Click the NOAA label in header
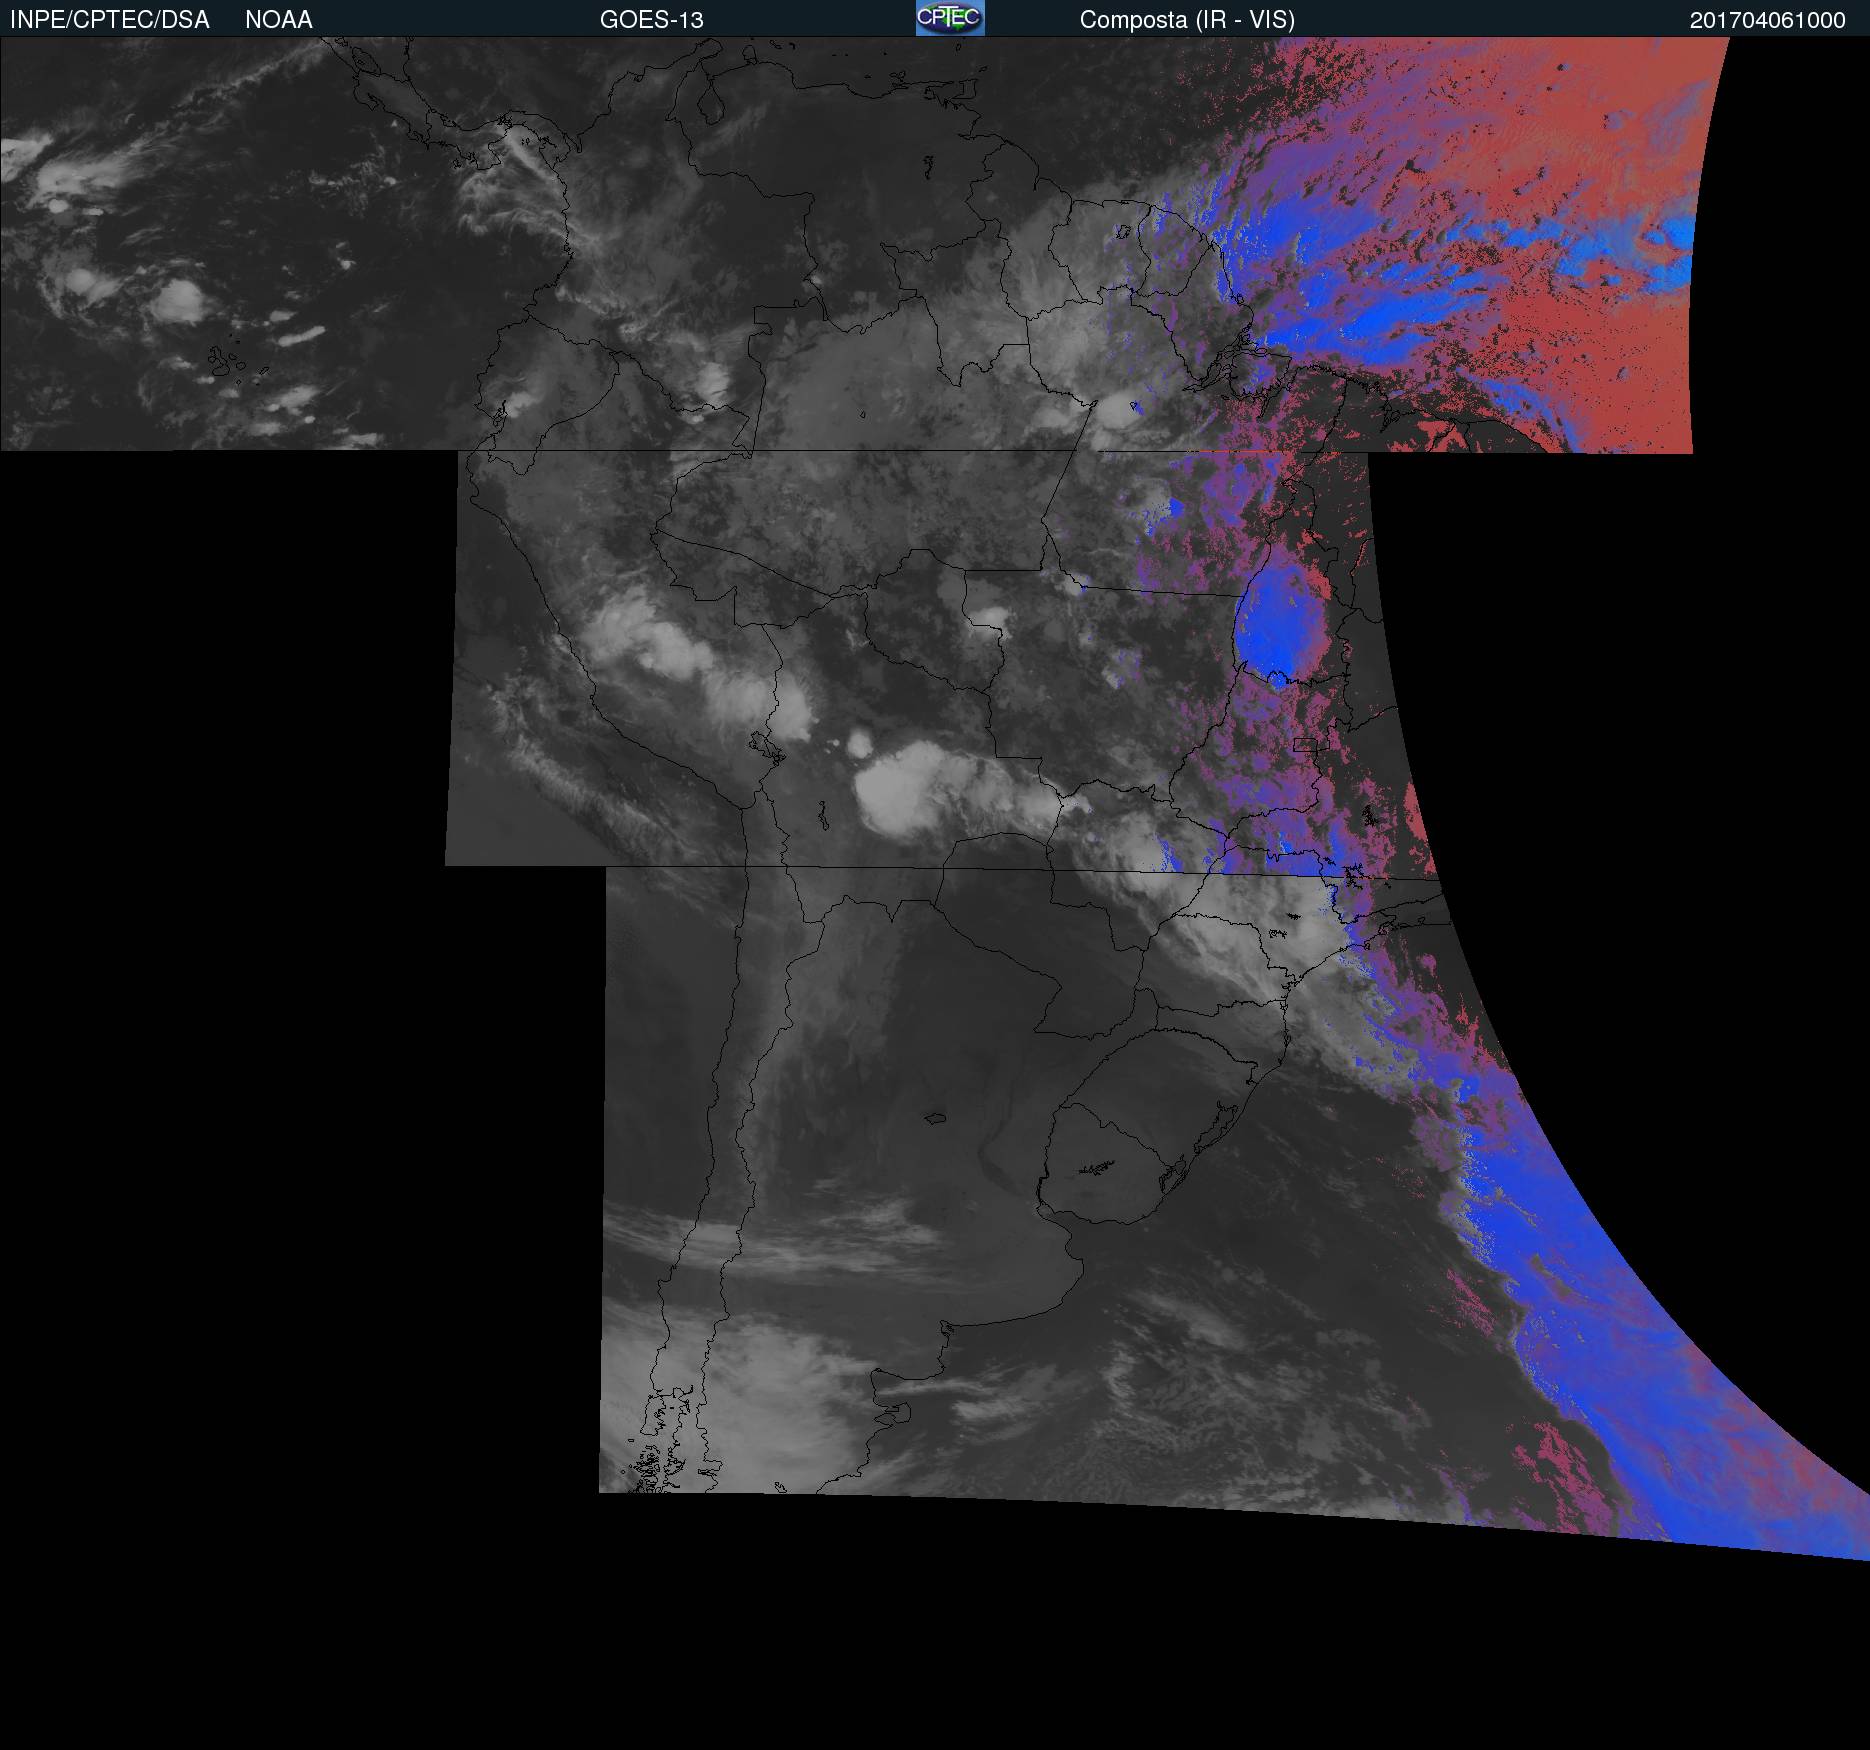The height and width of the screenshot is (1750, 1870). [279, 20]
